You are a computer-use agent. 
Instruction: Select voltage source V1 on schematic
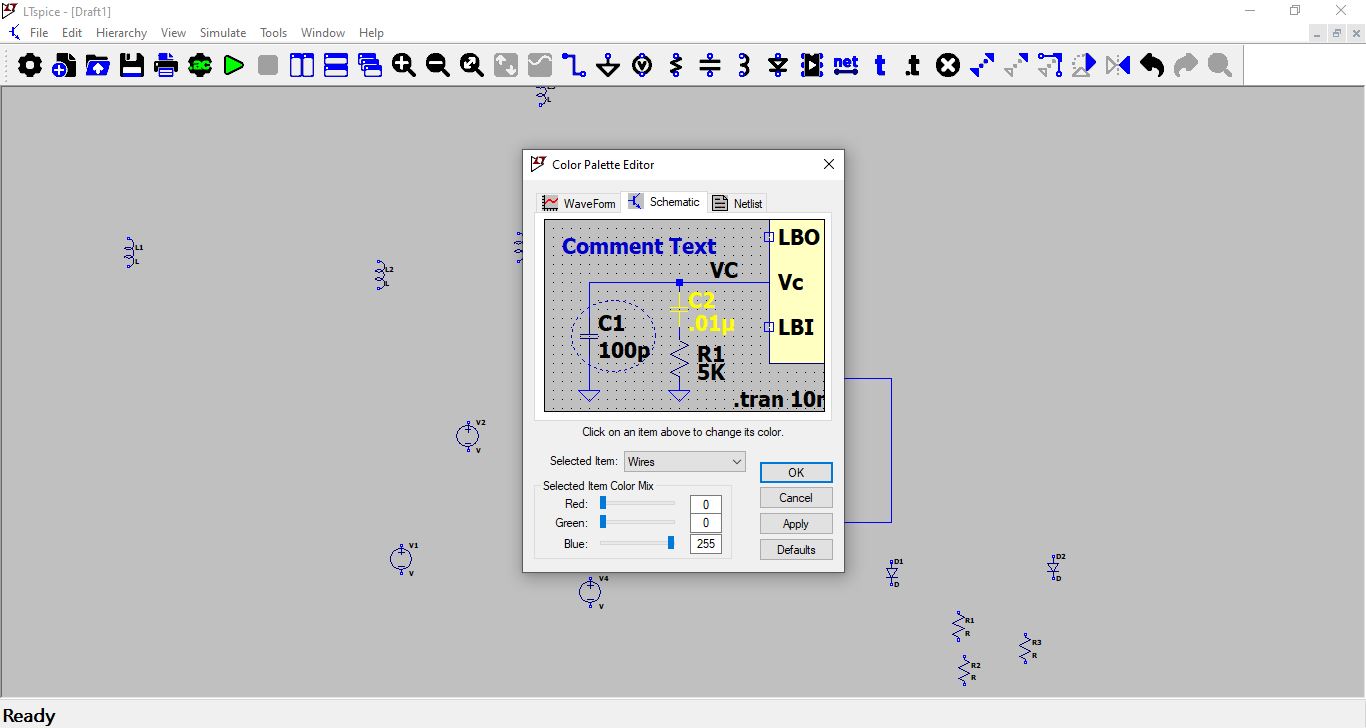coord(401,559)
